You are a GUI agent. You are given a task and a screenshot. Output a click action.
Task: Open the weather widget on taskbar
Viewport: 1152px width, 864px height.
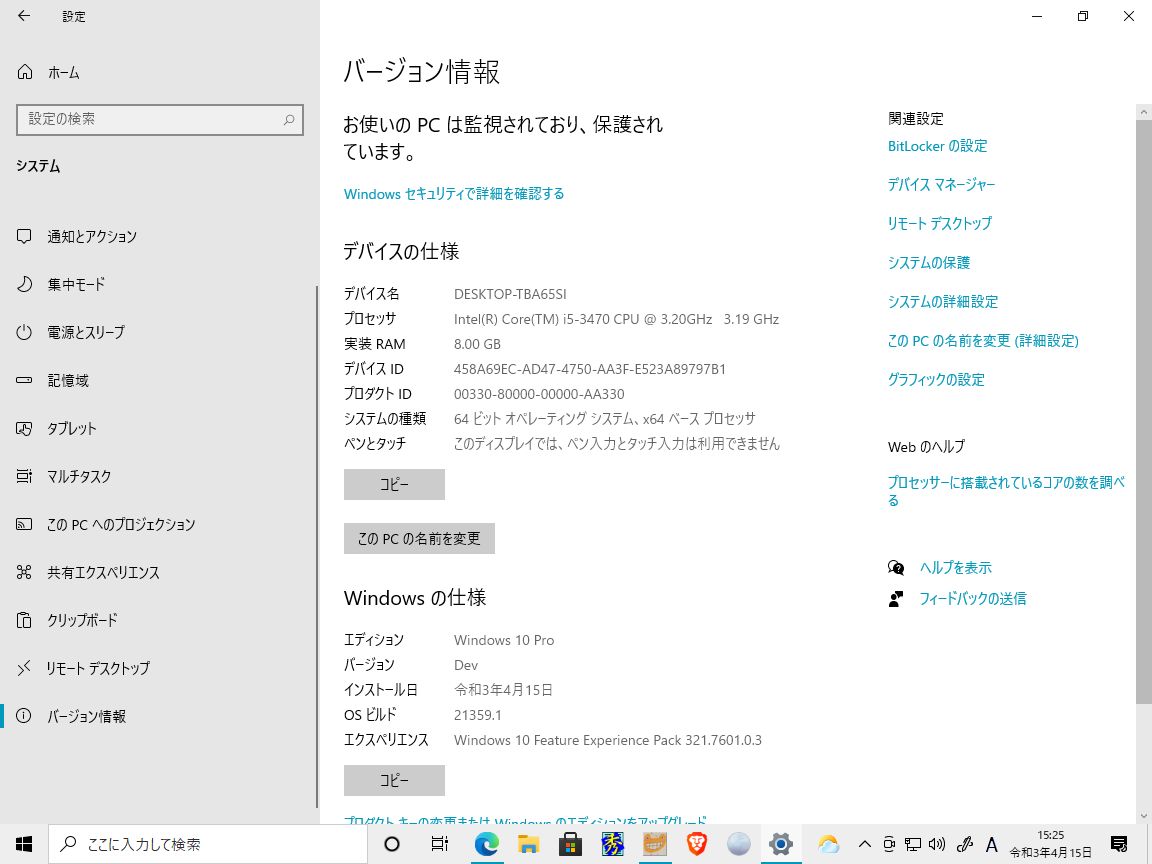(x=828, y=844)
